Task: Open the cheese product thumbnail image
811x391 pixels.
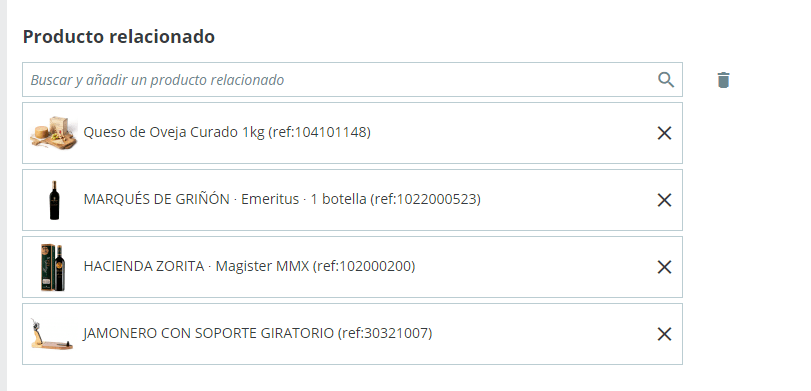Action: point(54,133)
